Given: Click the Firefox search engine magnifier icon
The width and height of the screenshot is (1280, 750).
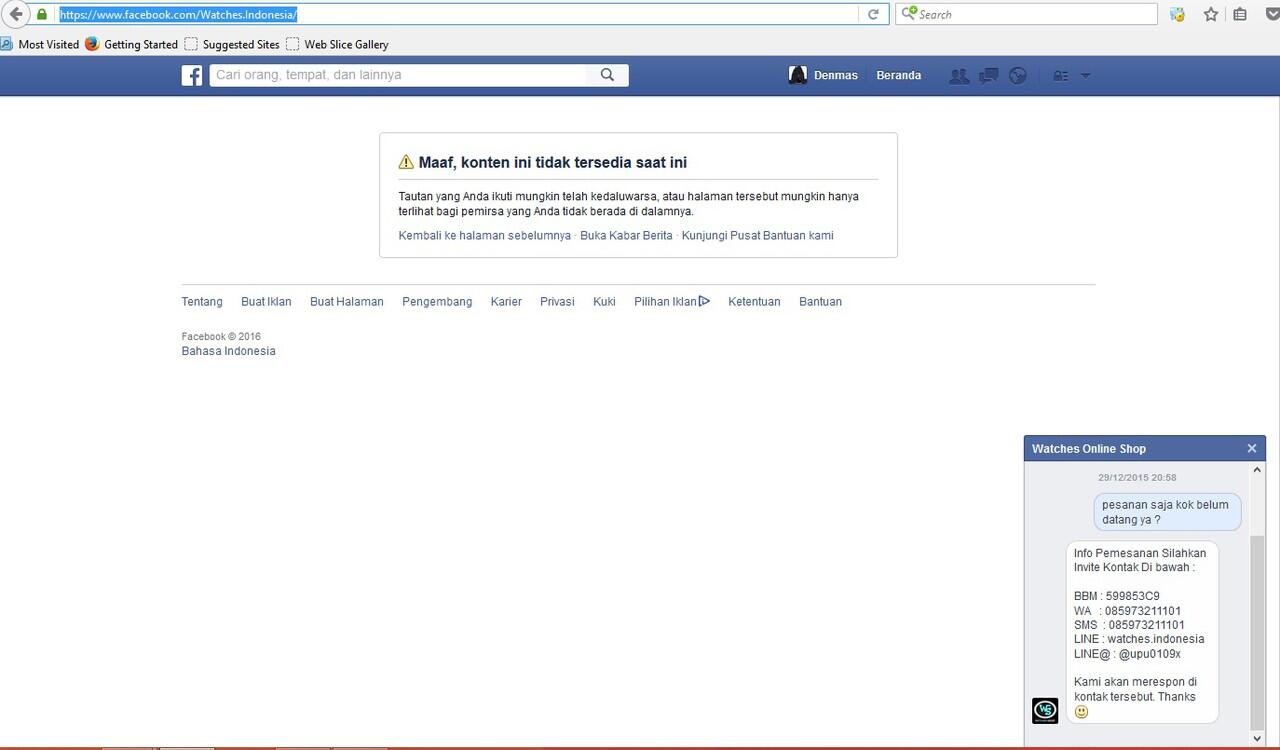Looking at the screenshot, I should click(909, 14).
